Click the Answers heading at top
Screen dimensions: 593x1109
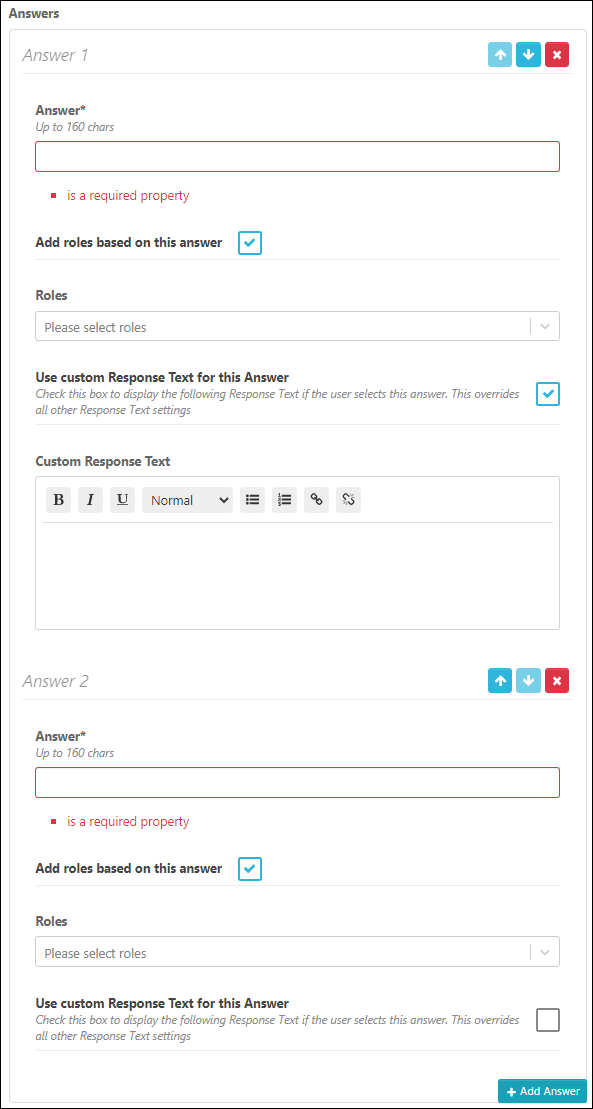pos(34,13)
